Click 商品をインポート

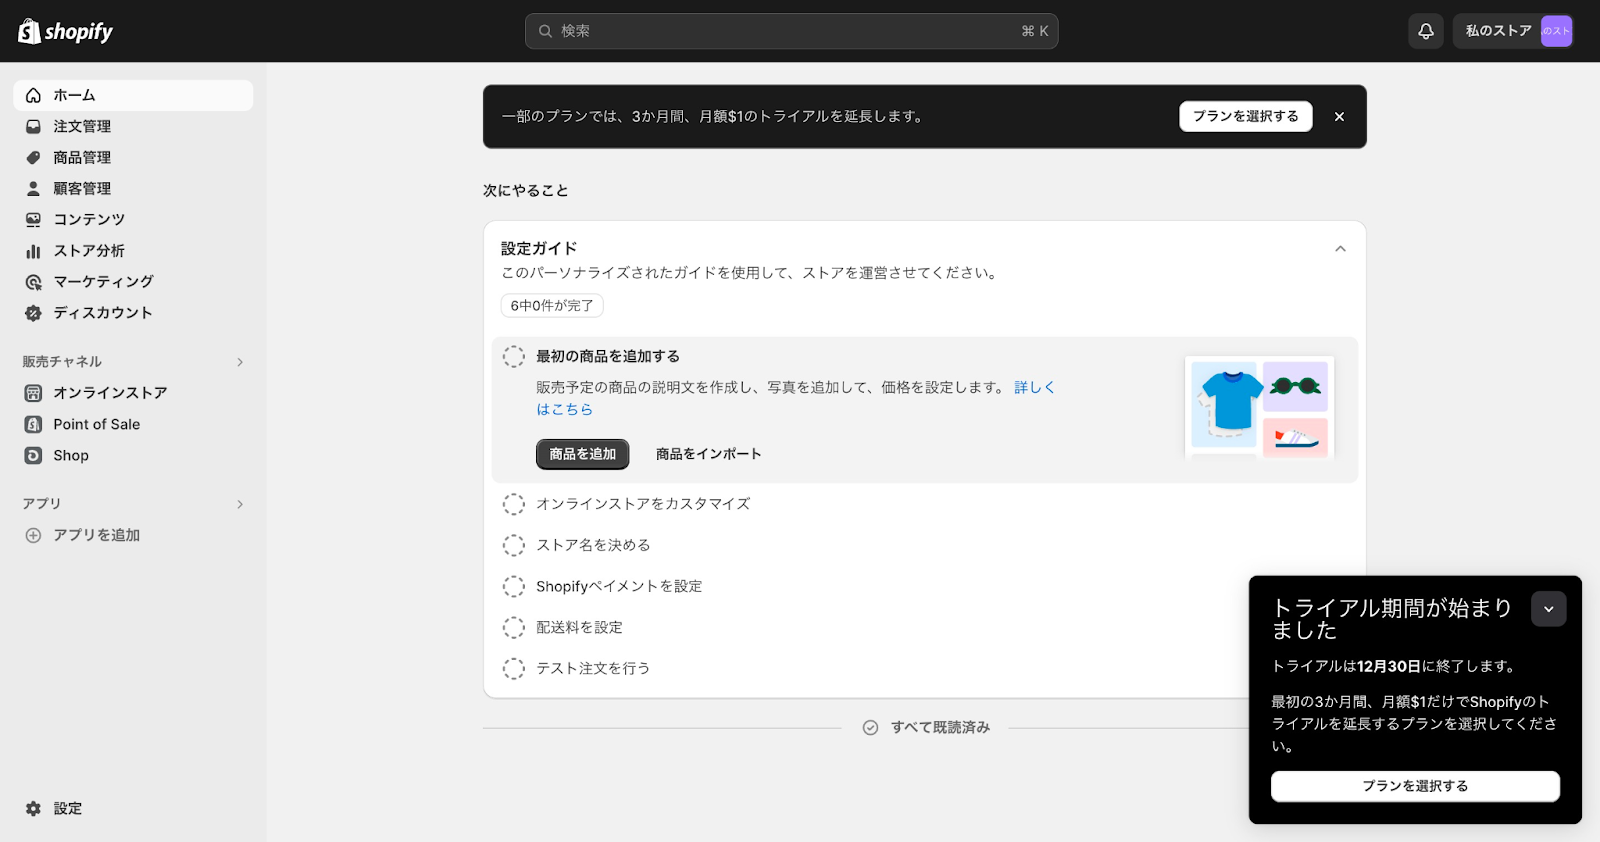click(x=708, y=454)
